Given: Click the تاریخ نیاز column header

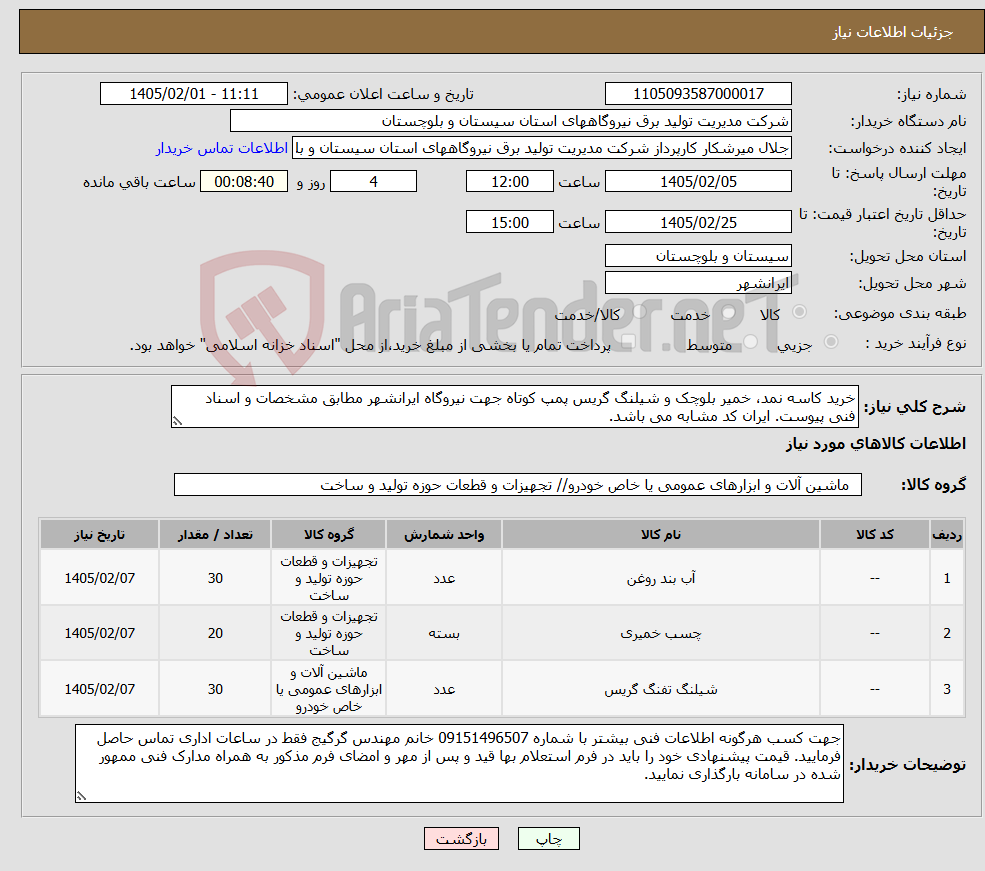Looking at the screenshot, I should point(99,534).
